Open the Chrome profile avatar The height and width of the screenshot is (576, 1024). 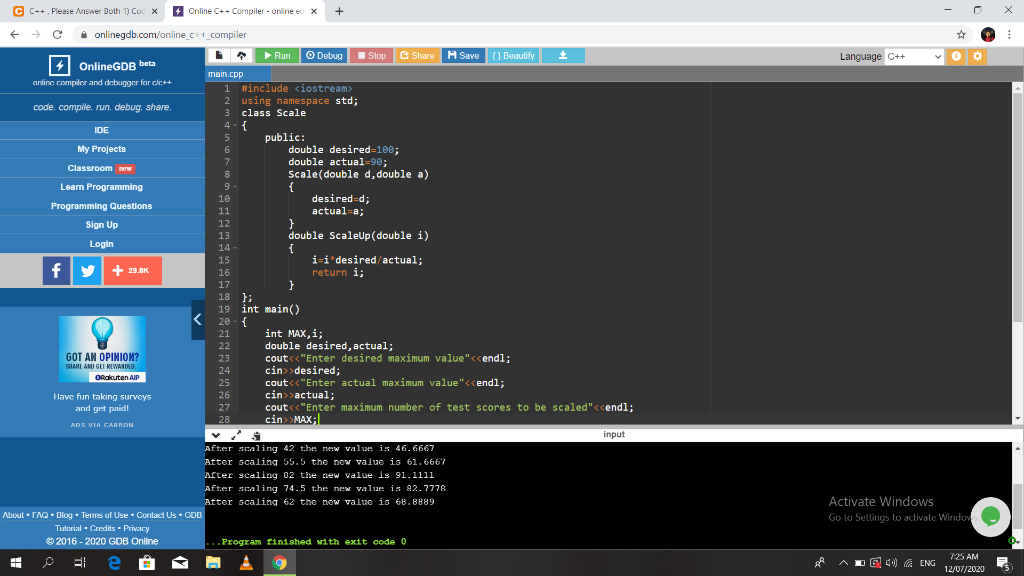[987, 35]
